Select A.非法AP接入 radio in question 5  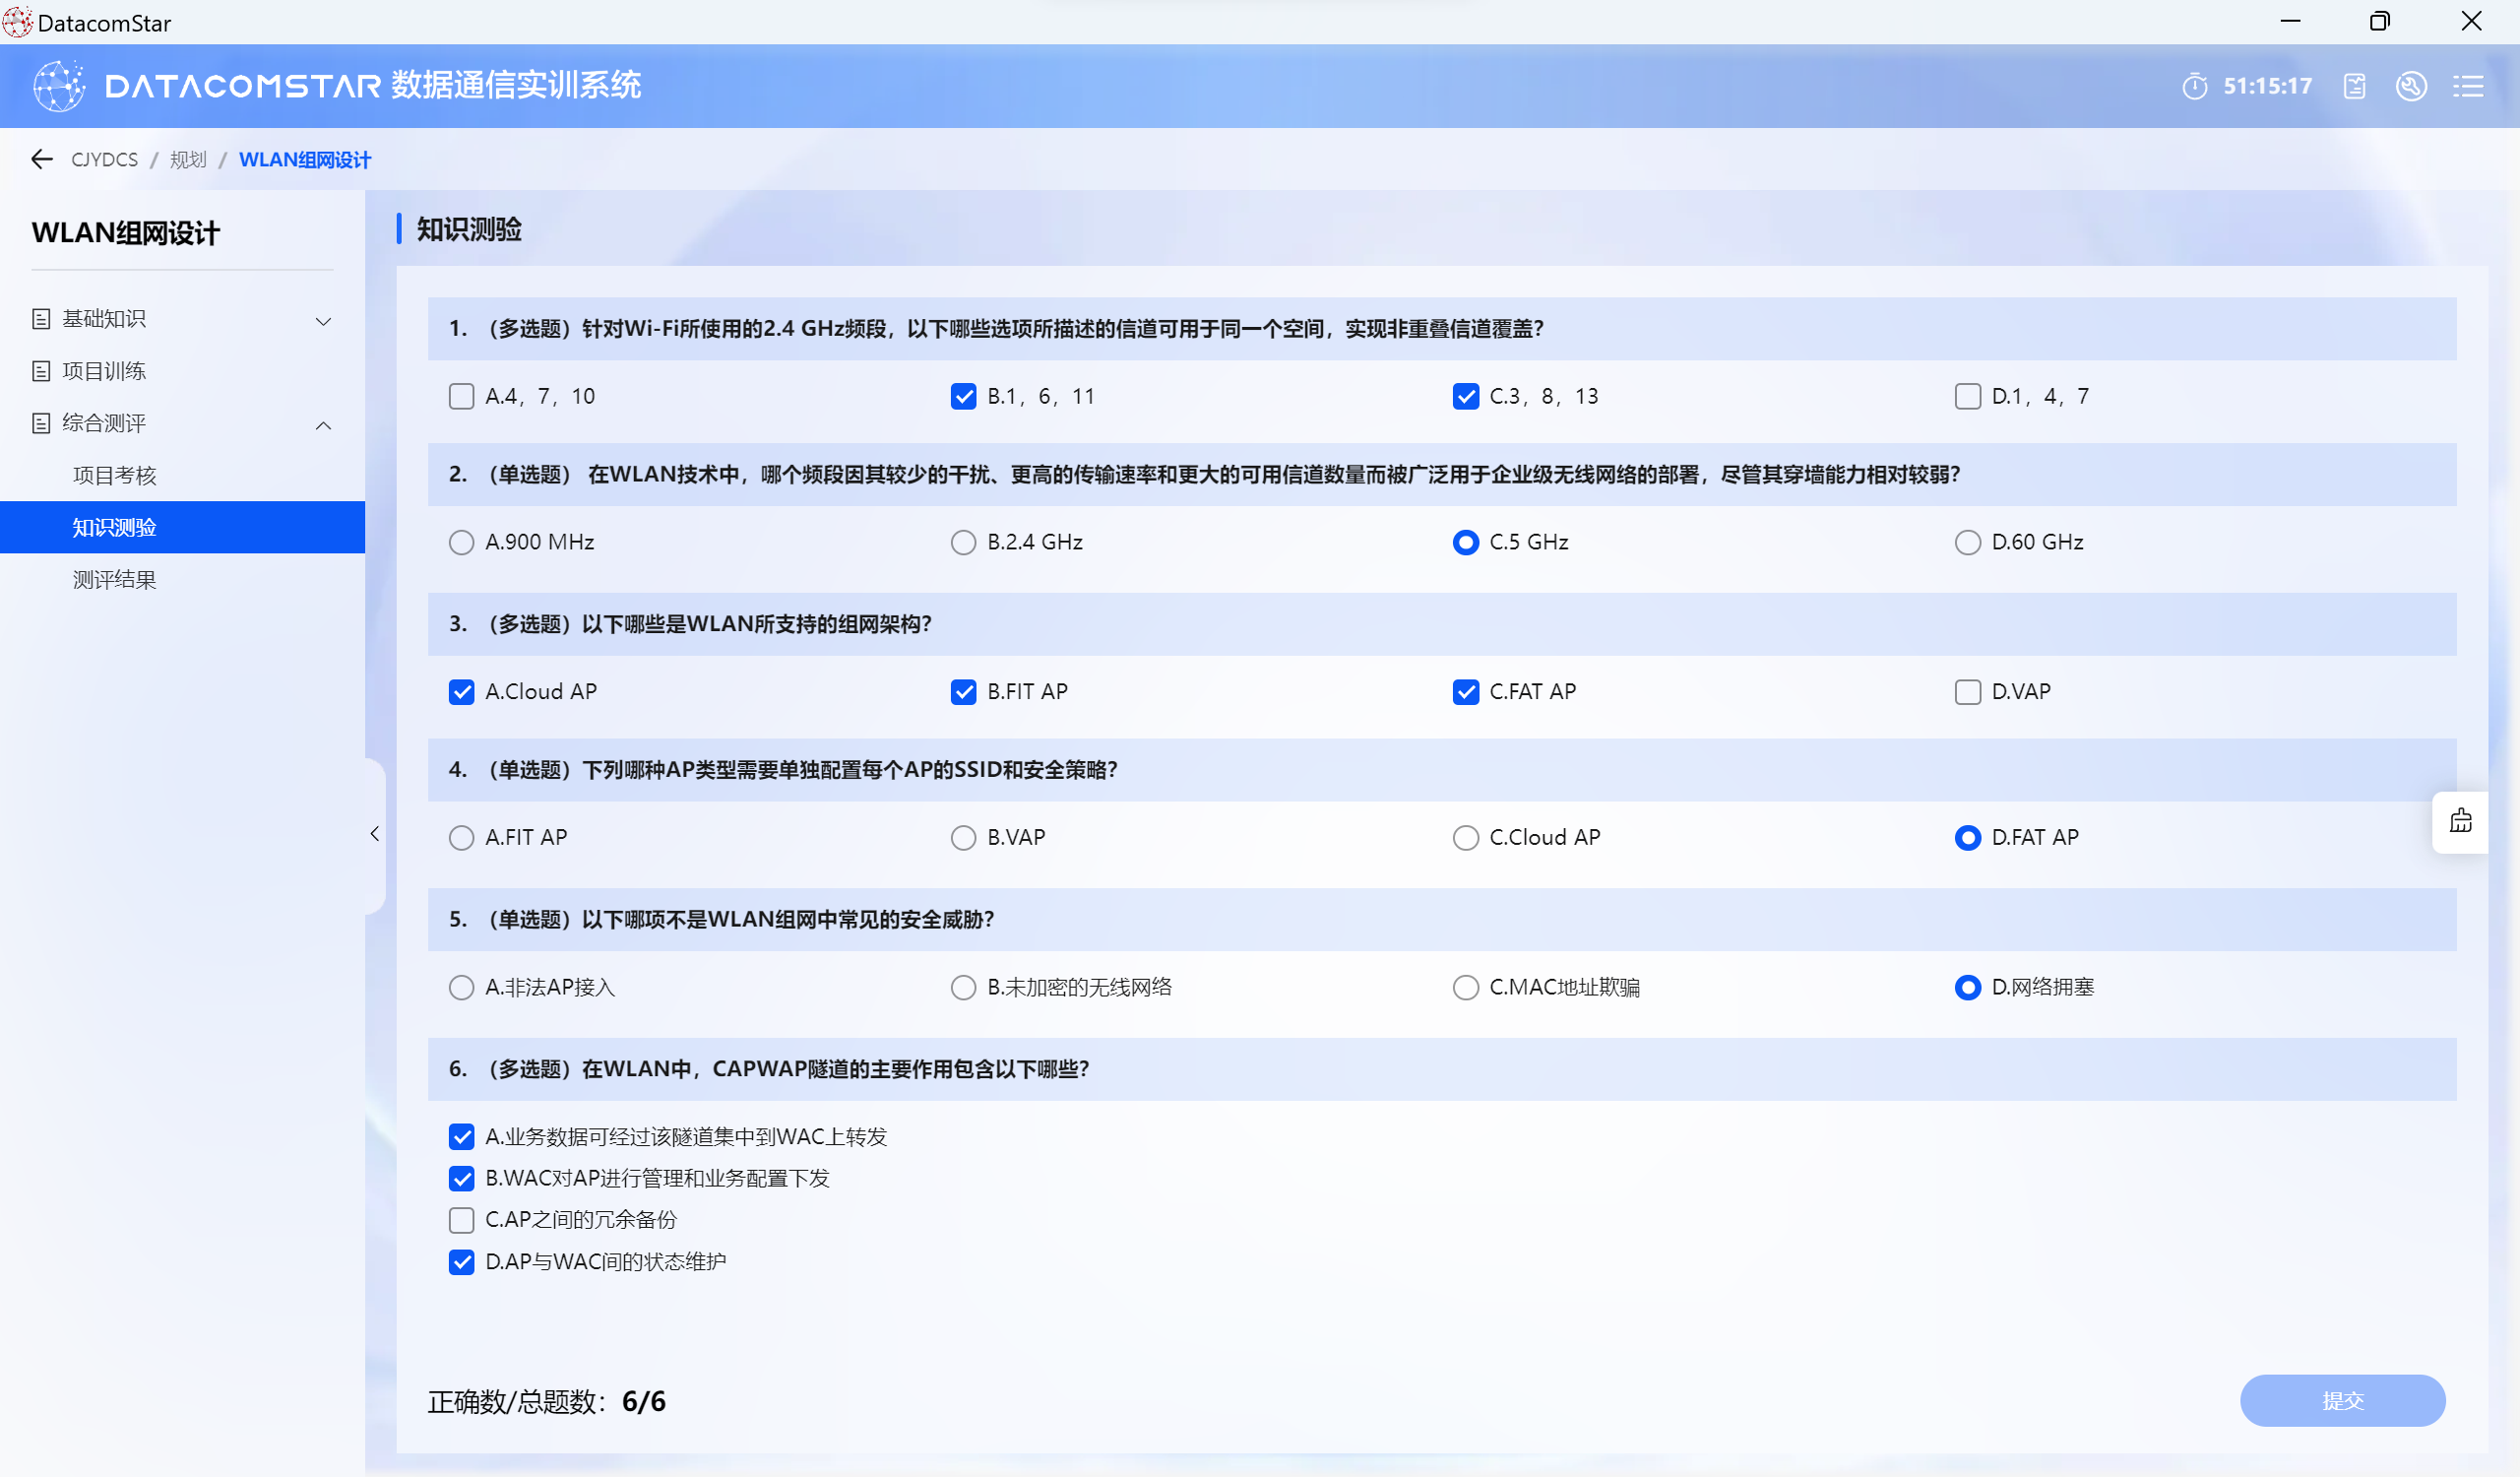tap(461, 988)
